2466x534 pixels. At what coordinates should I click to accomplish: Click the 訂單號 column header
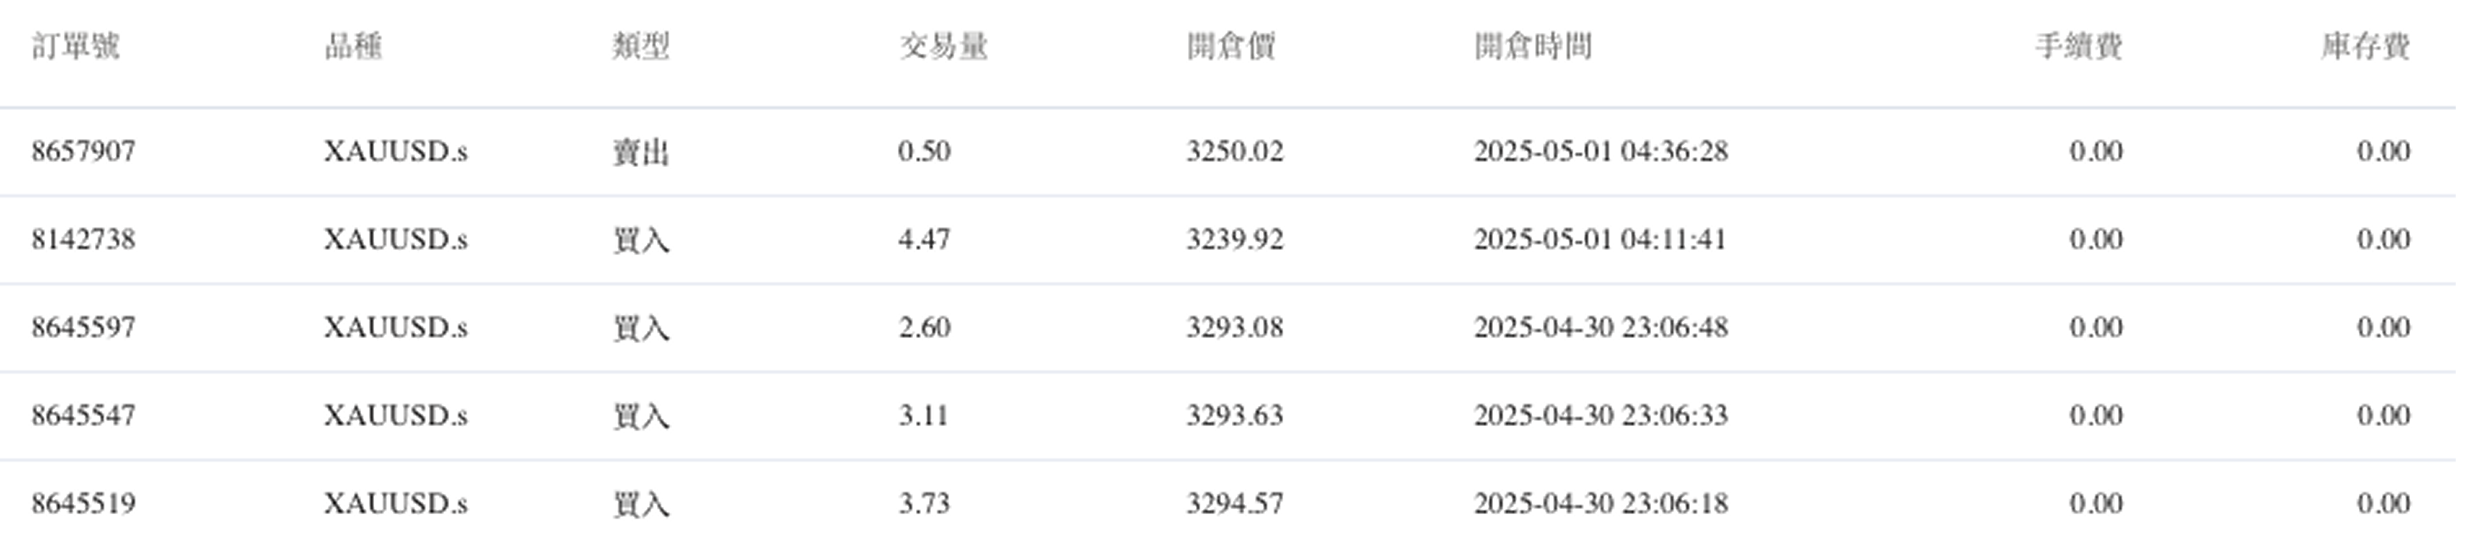(x=75, y=46)
